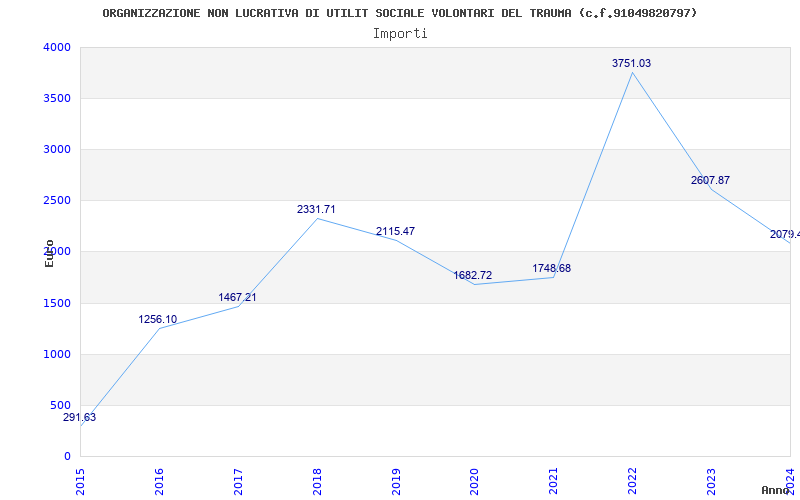Click the 2020 x-axis year label
800x500 pixels.
[x=474, y=481]
